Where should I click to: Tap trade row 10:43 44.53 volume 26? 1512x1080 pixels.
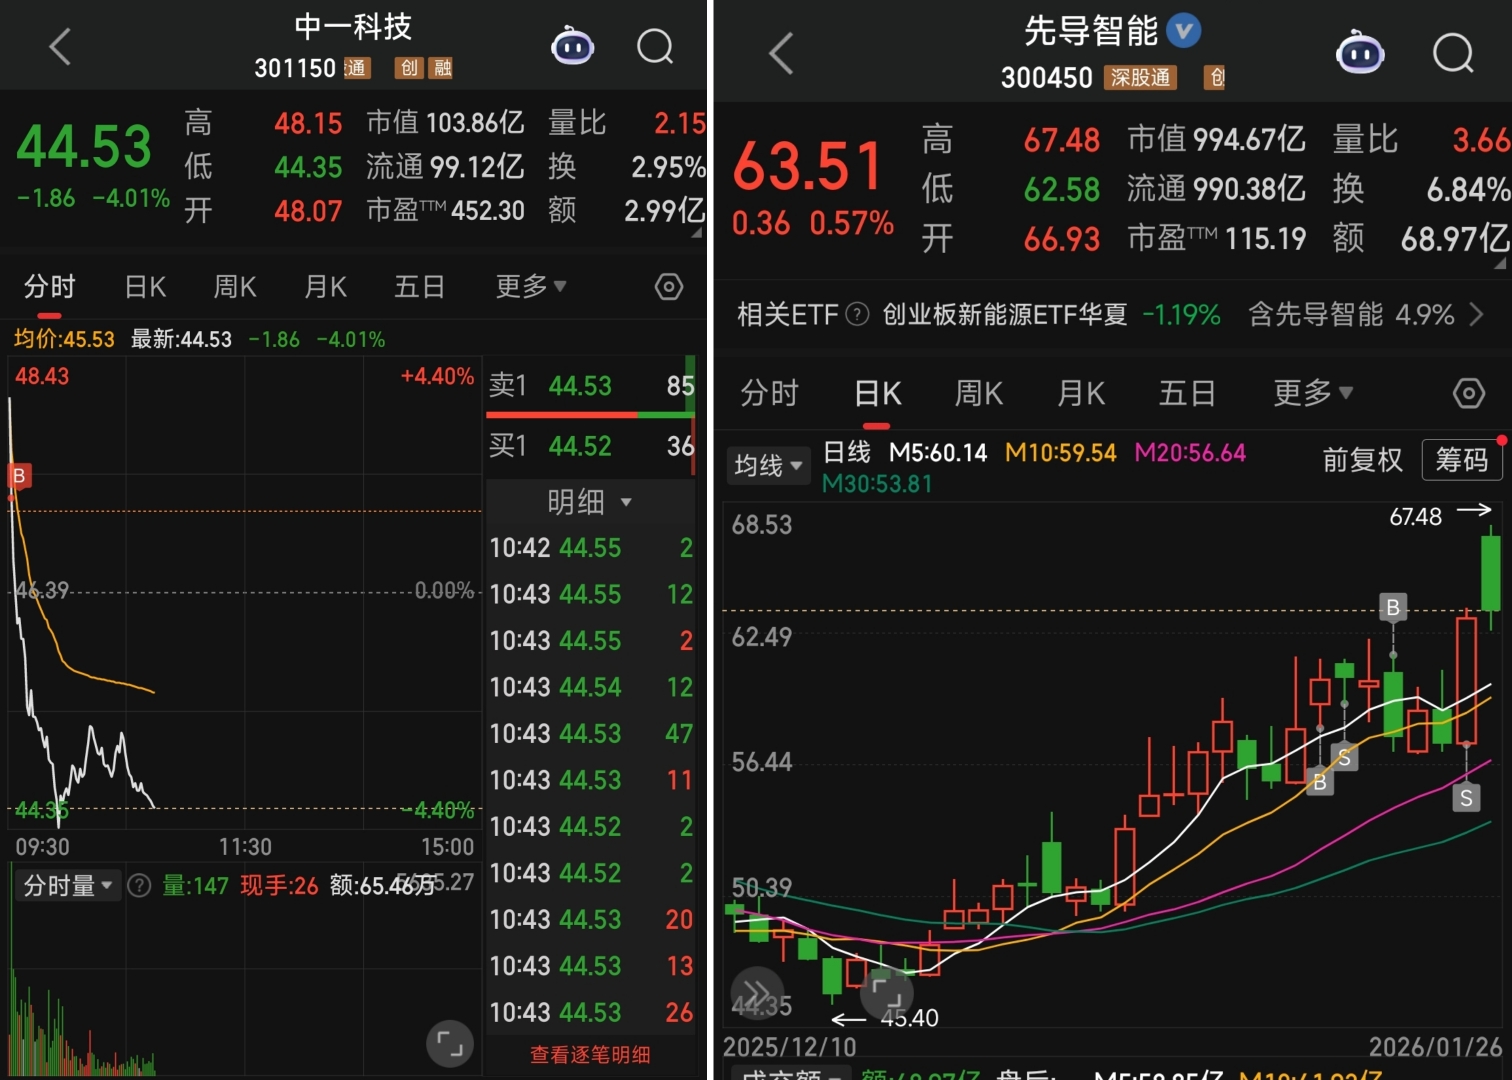pyautogui.click(x=591, y=1013)
